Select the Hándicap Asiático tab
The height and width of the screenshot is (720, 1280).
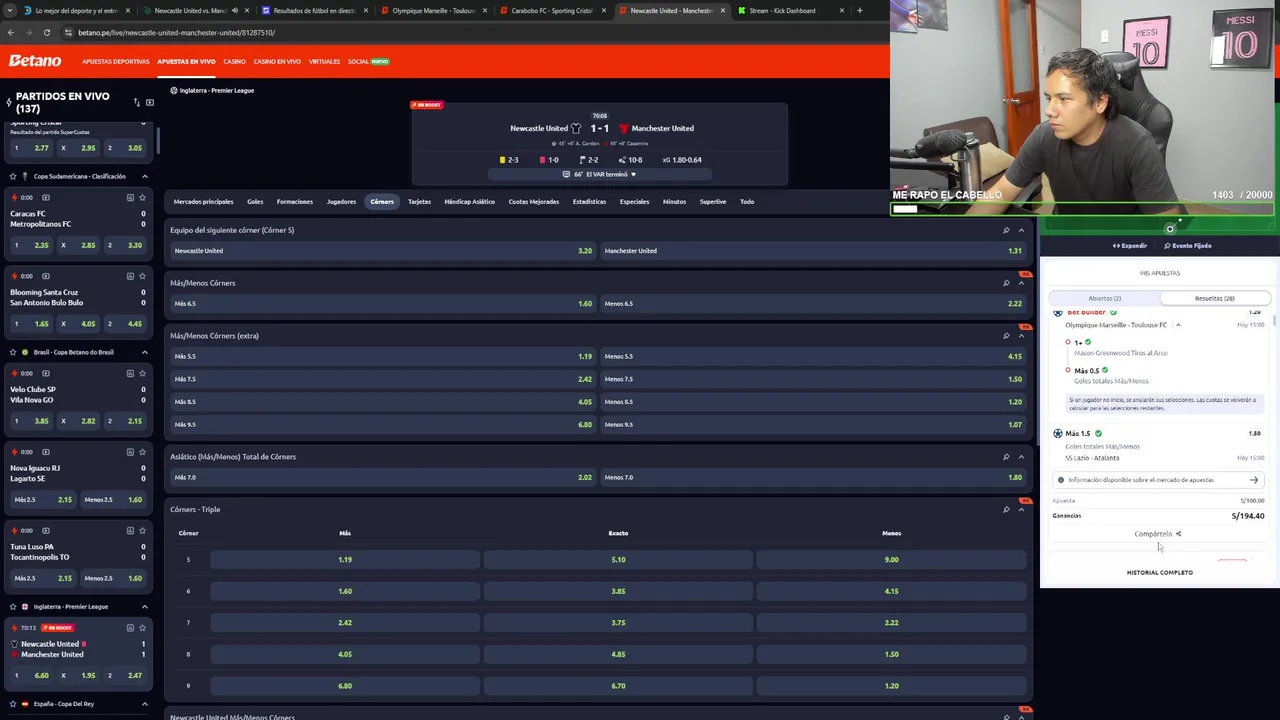click(x=469, y=202)
